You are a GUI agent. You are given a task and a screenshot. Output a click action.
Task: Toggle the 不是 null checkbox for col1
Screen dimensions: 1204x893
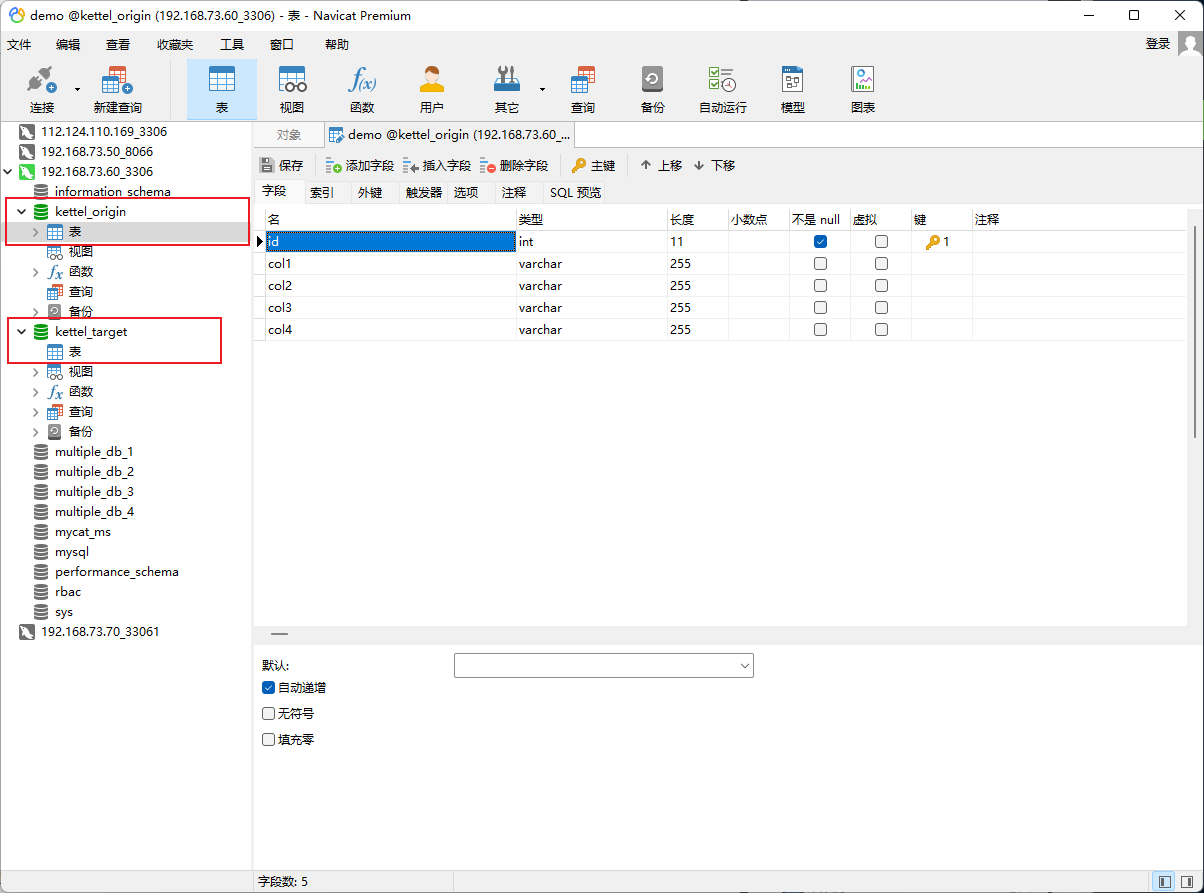click(820, 264)
